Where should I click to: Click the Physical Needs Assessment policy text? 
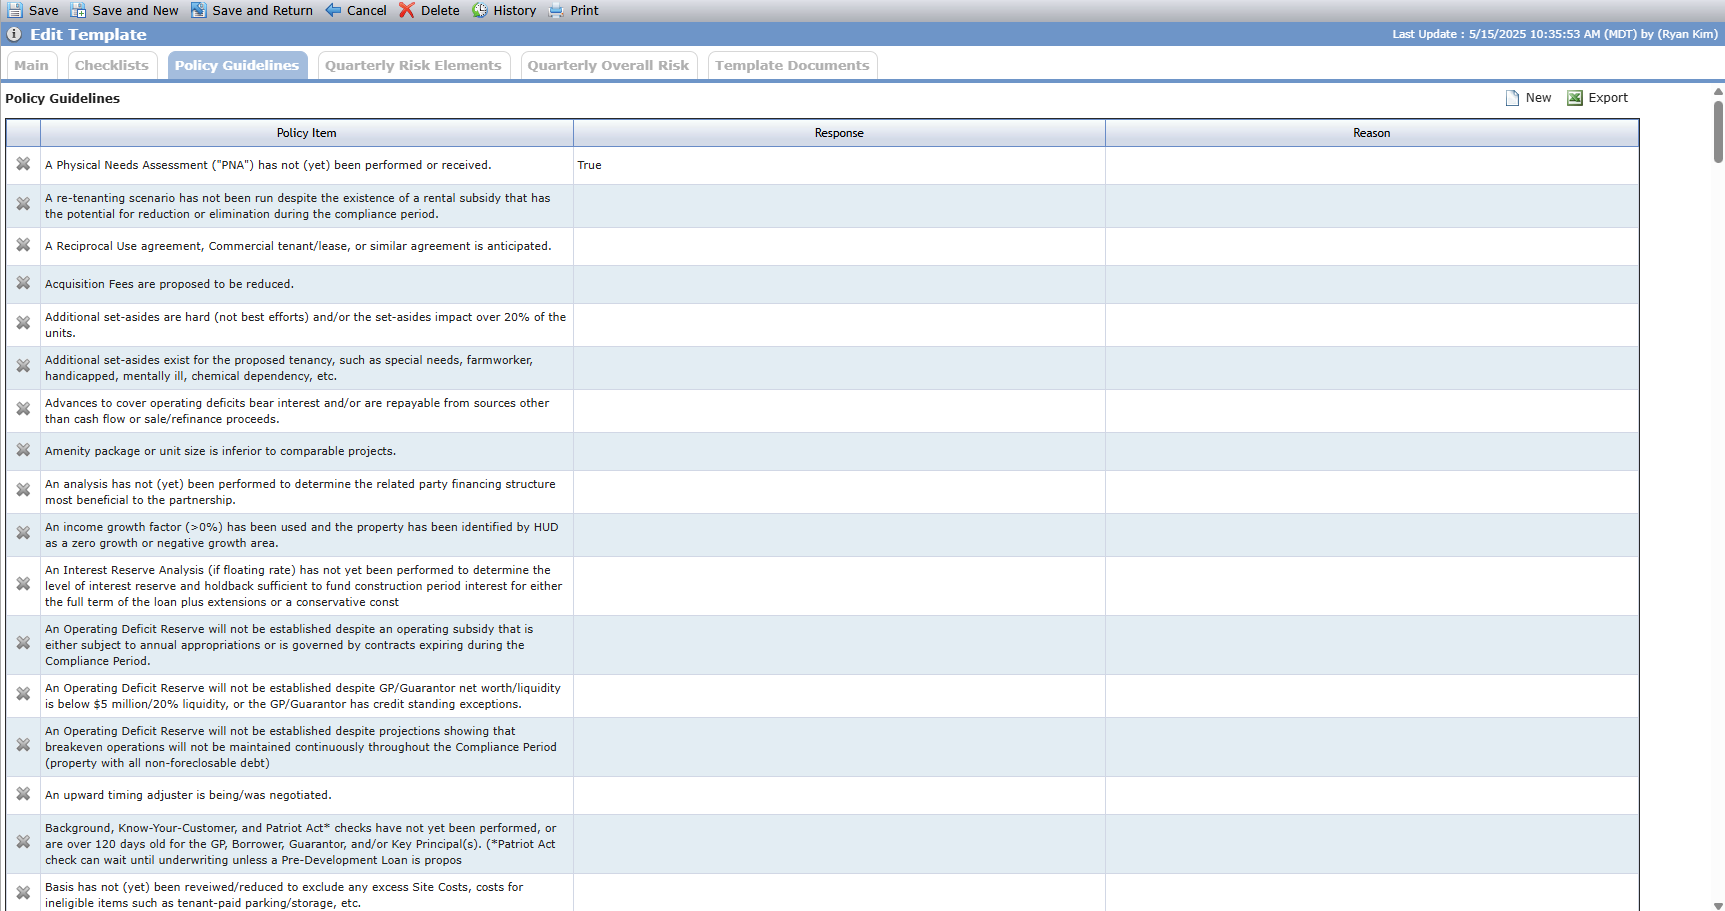268,165
